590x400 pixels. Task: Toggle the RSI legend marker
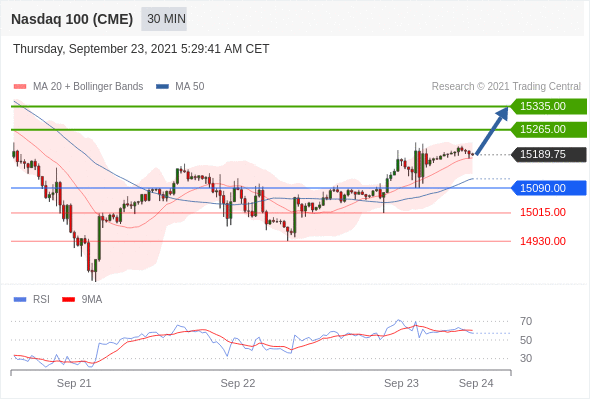(x=20, y=300)
